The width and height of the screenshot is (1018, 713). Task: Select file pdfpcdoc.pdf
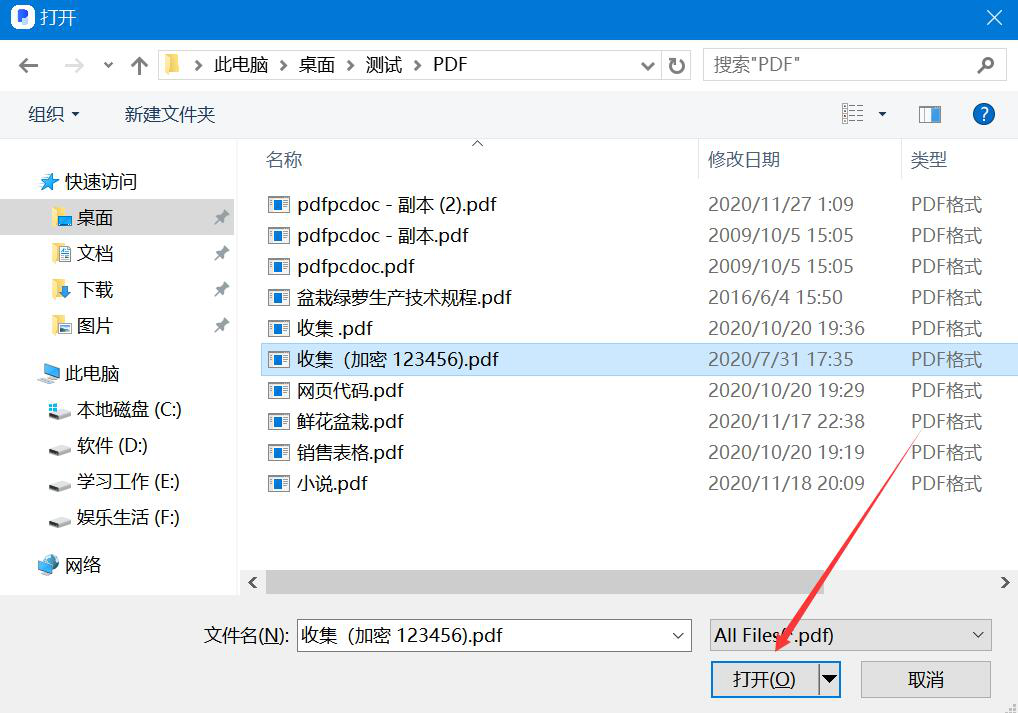[355, 267]
